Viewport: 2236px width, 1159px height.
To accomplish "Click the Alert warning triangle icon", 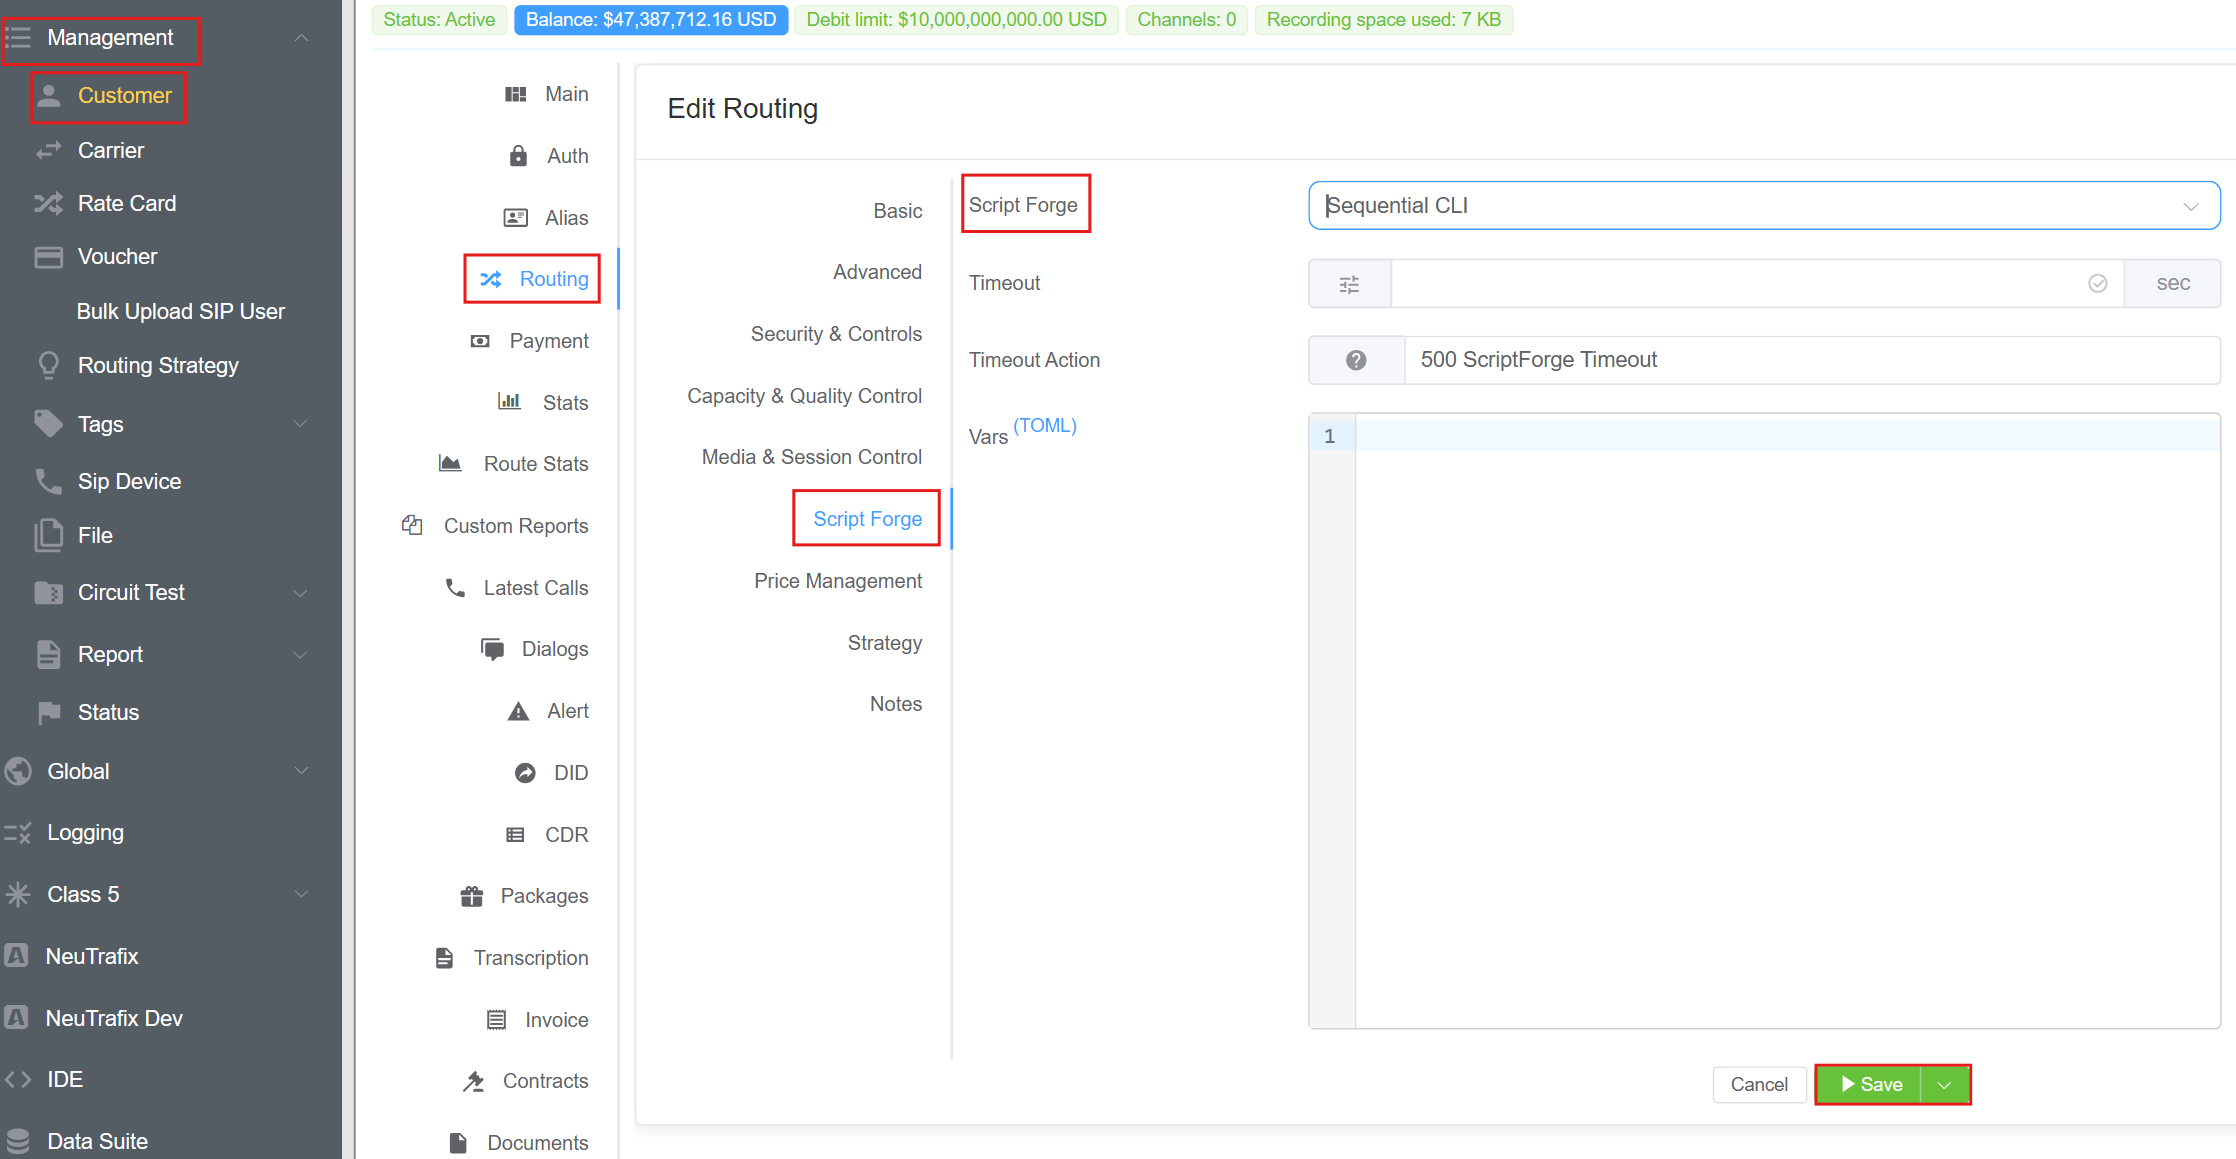I will pos(518,711).
